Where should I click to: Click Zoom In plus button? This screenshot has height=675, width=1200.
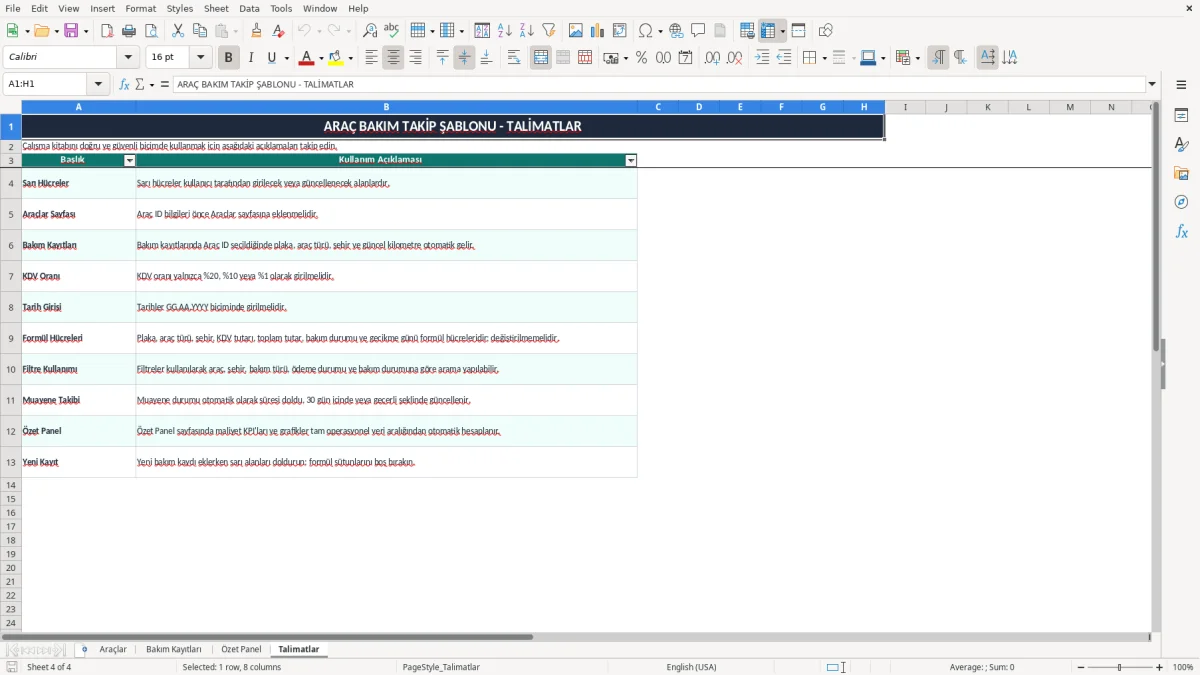pos(1160,667)
